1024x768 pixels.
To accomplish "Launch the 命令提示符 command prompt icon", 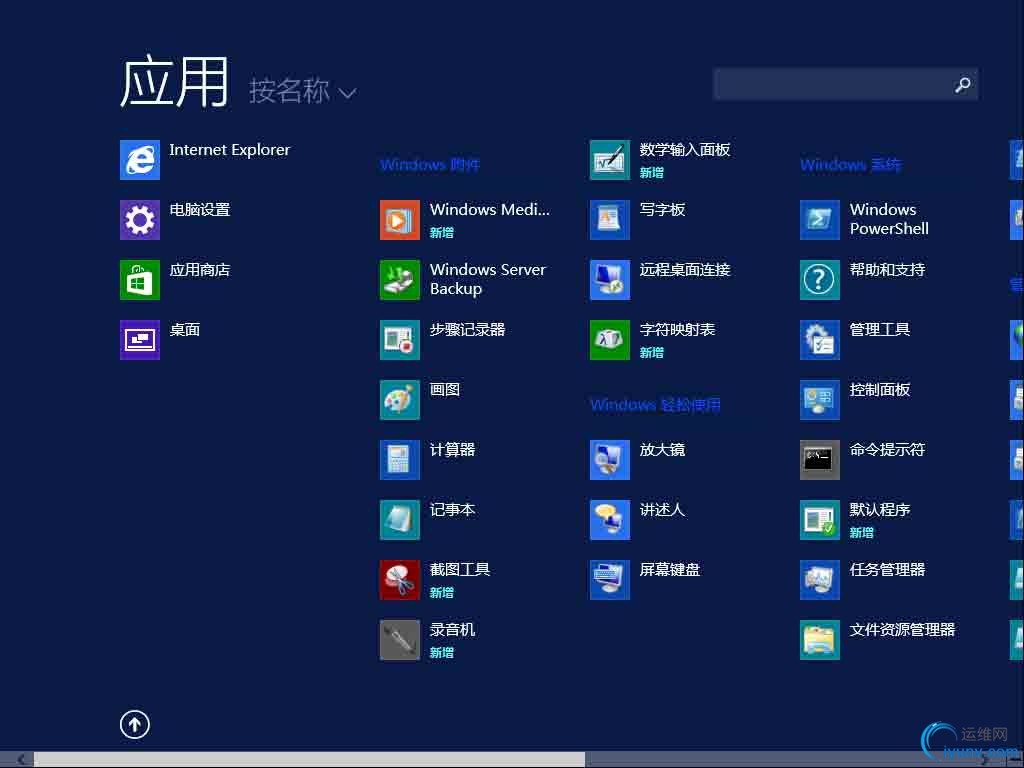I will [820, 460].
